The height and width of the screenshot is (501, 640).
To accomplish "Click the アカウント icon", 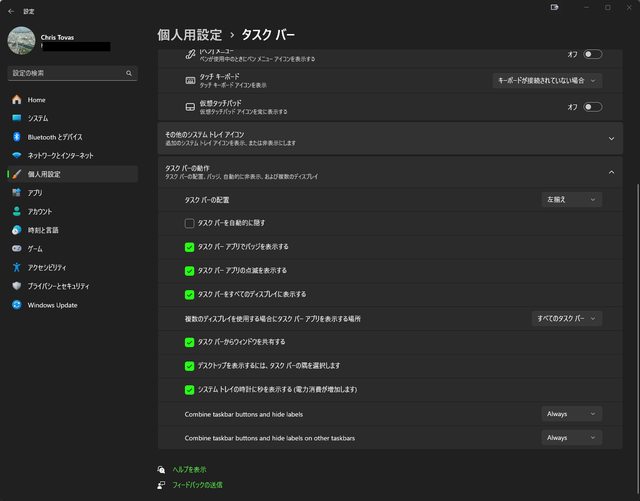I will [x=16, y=211].
